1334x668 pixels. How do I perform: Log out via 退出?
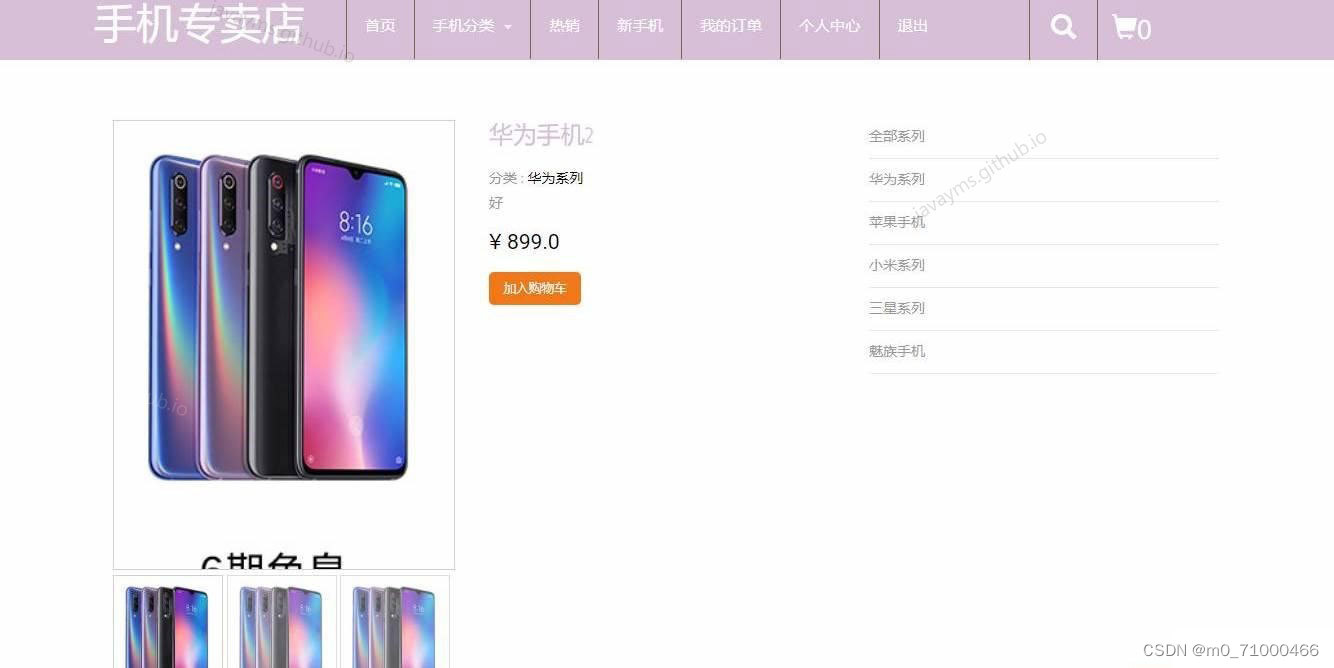pos(912,26)
